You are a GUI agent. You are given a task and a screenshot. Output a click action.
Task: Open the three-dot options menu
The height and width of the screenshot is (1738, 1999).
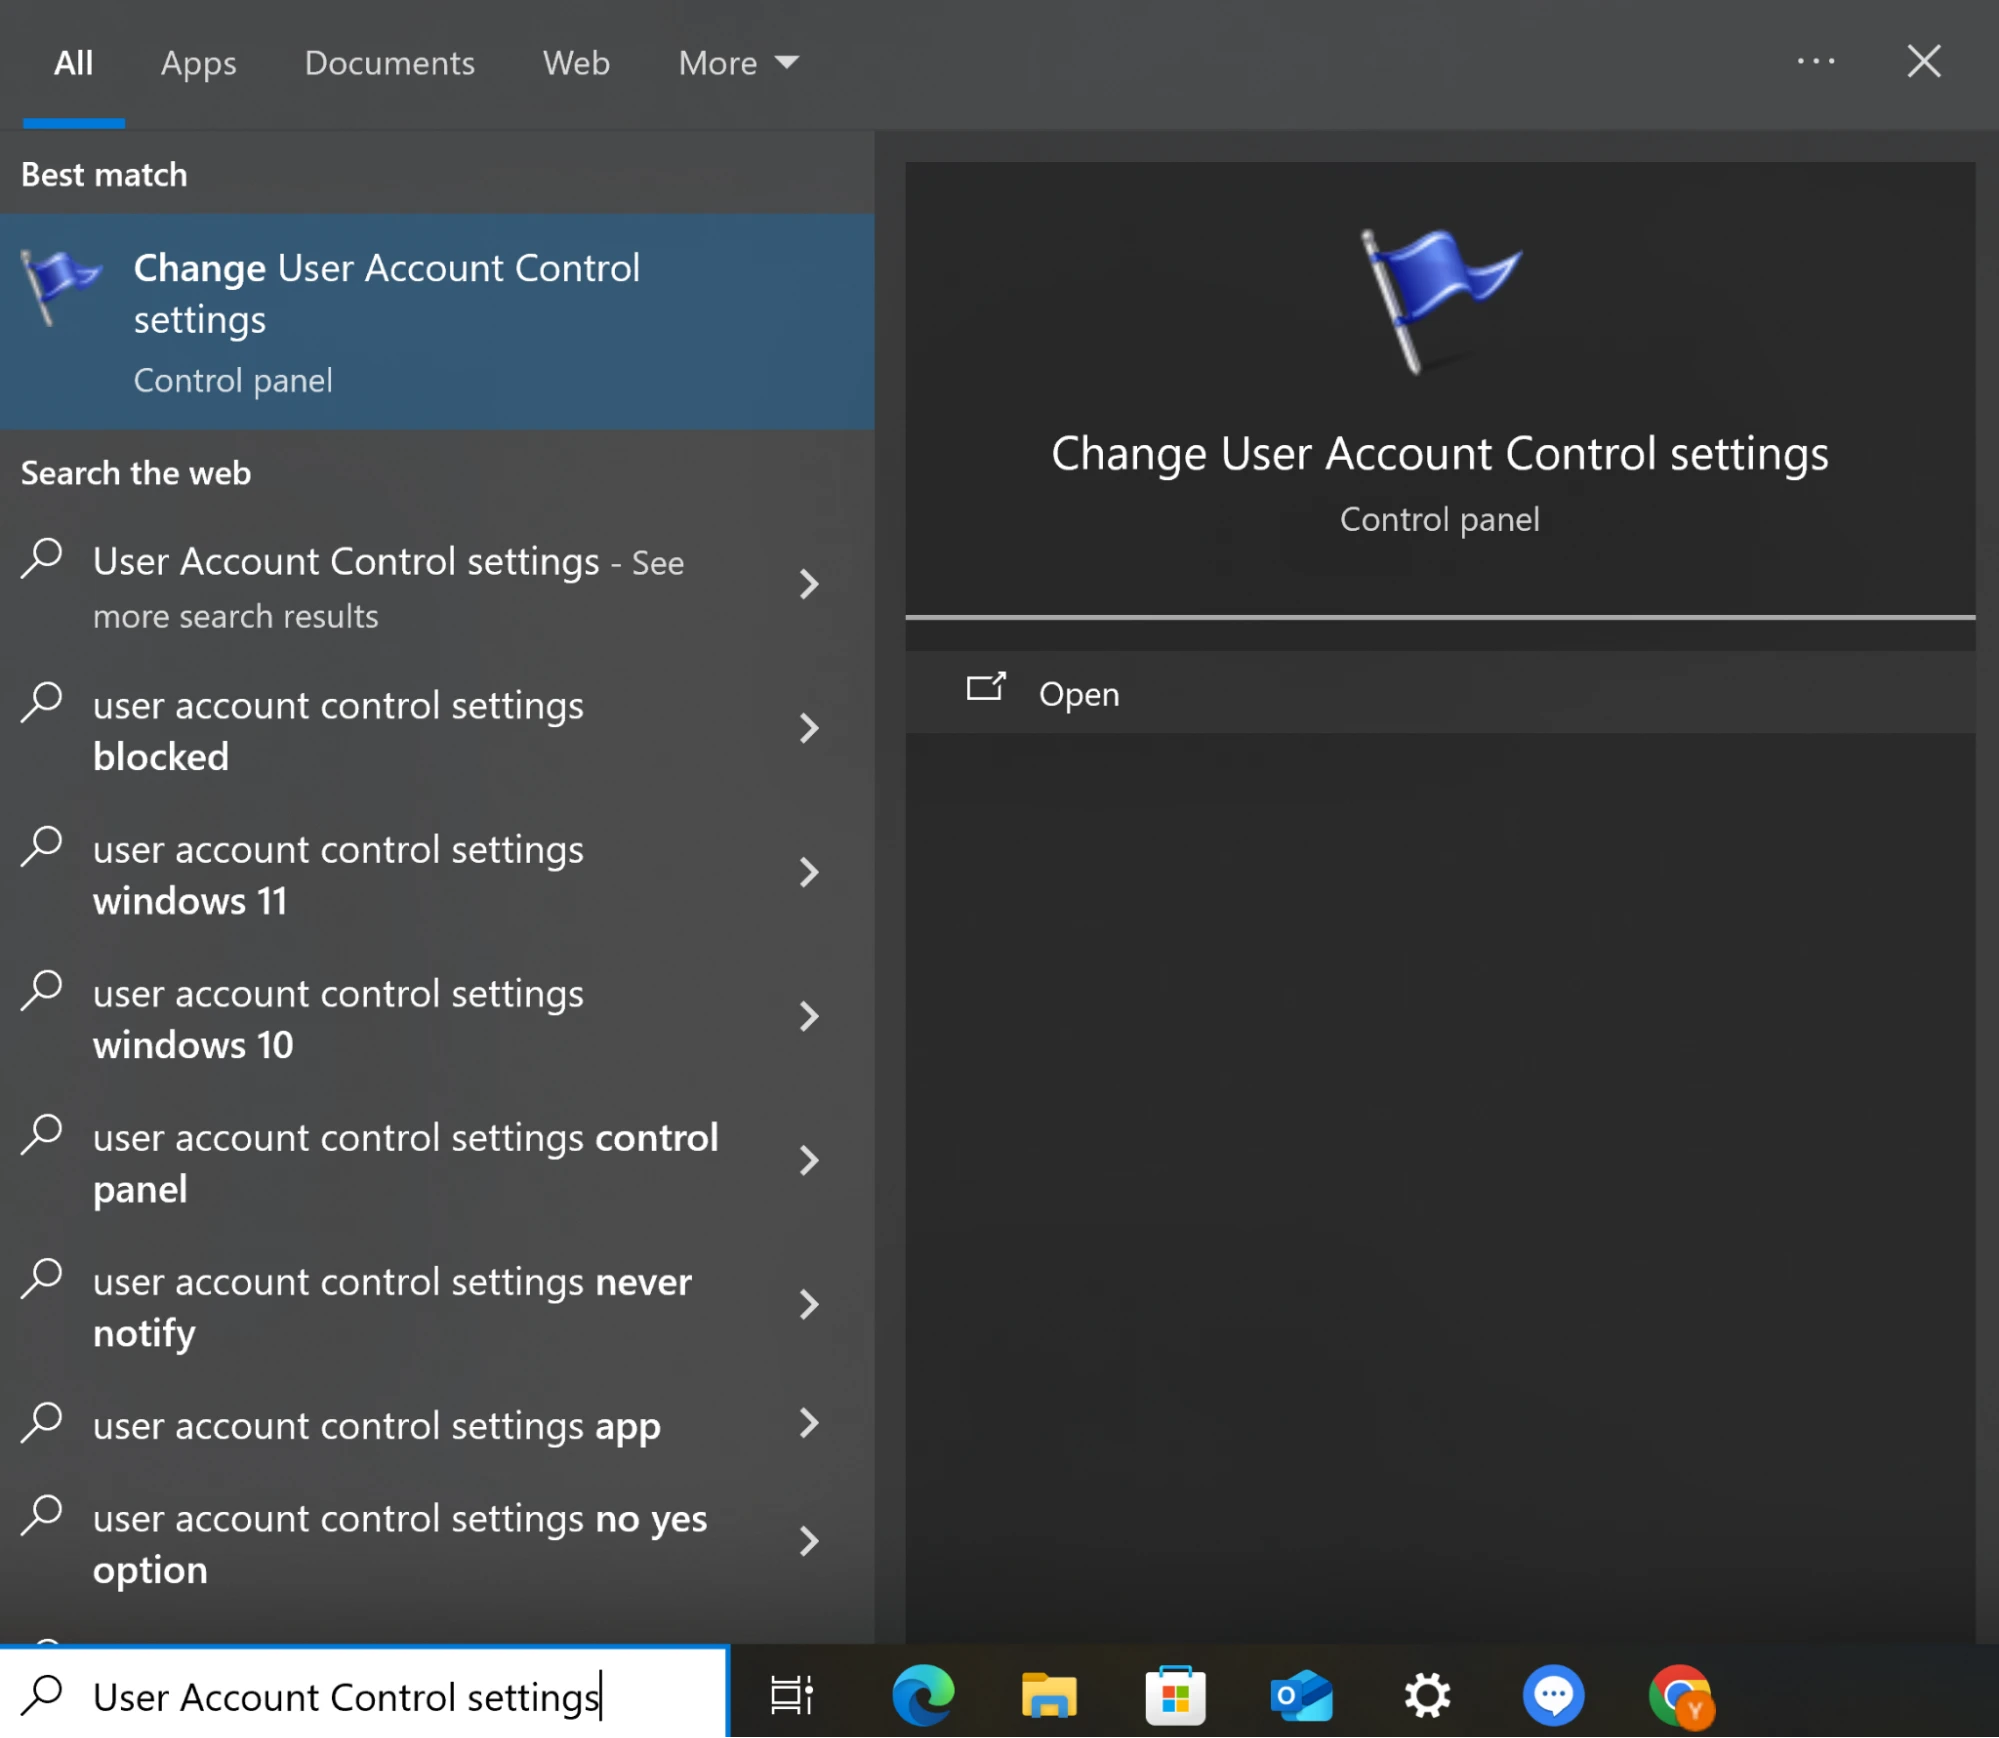(1816, 62)
